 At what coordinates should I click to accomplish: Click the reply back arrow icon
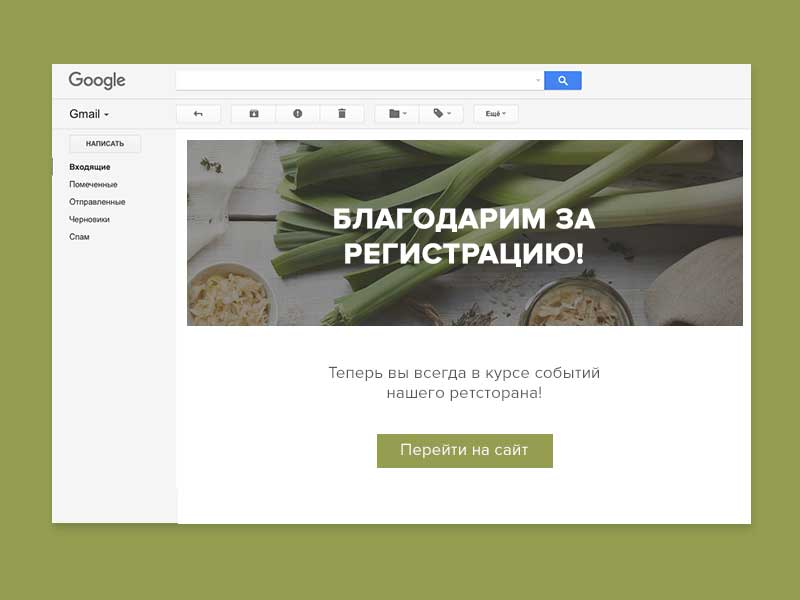click(x=198, y=114)
